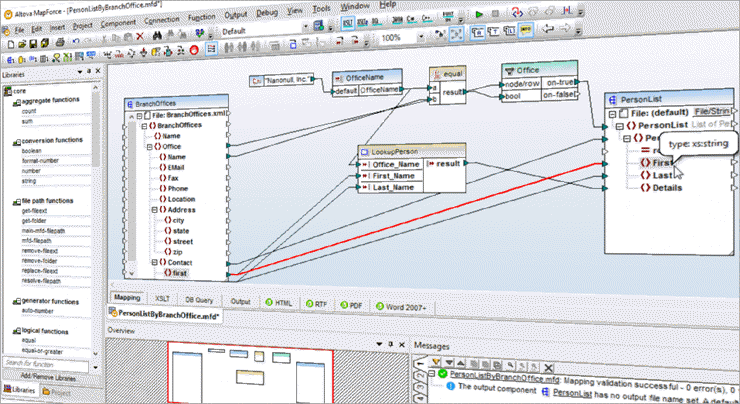Toggle Show Tips yellow info button
This screenshot has height=404, width=740.
pos(525,30)
